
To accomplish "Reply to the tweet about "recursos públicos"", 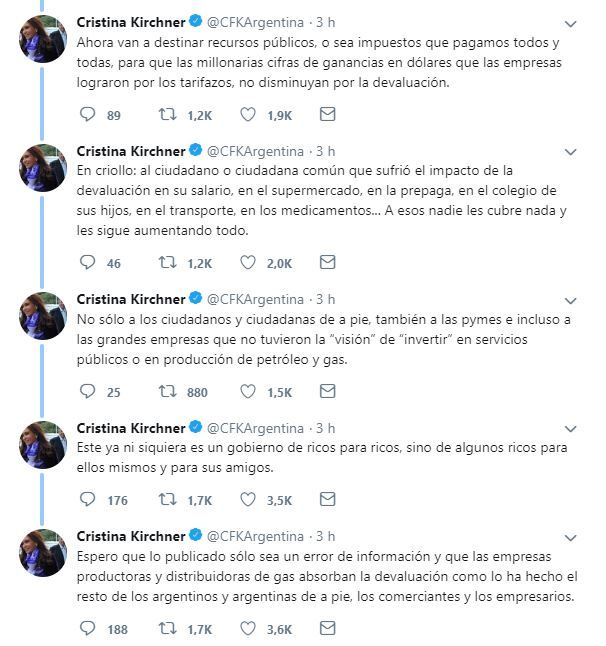I will tap(87, 115).
